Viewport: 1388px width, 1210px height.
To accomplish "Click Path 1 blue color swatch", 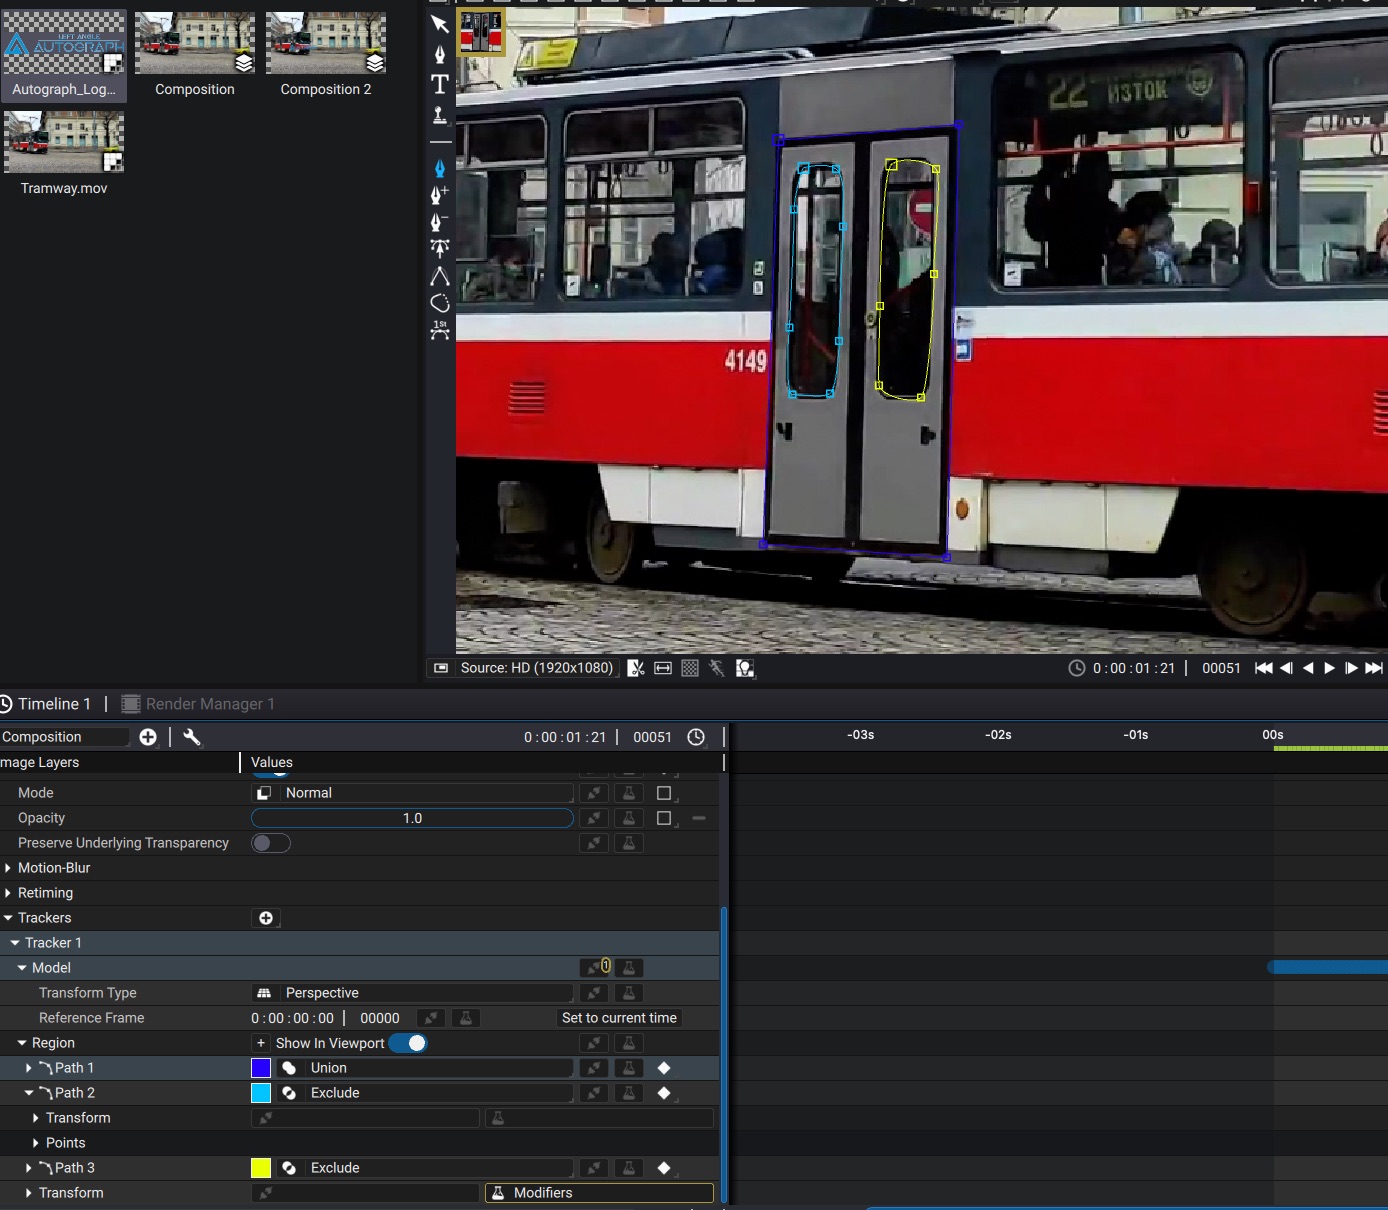I will click(x=261, y=1068).
